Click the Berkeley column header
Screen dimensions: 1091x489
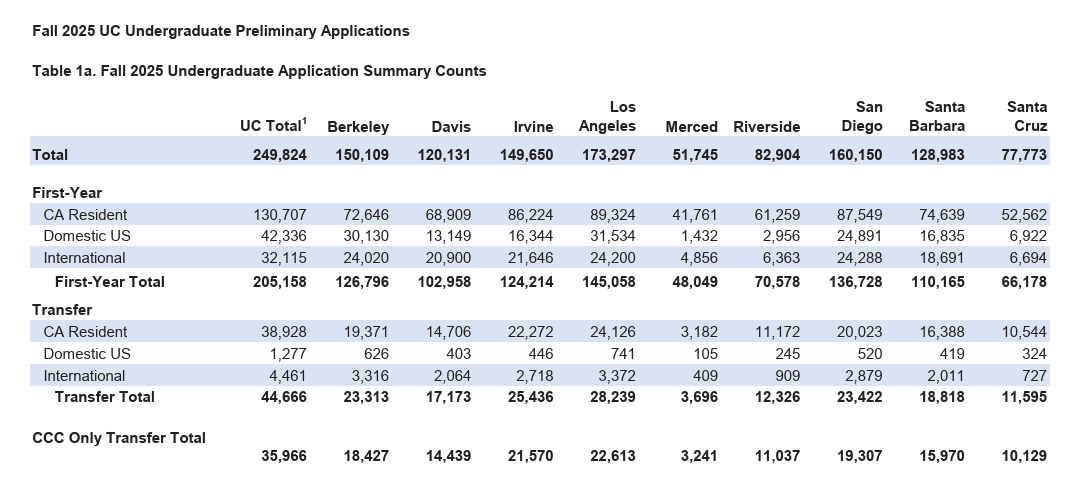(x=358, y=127)
